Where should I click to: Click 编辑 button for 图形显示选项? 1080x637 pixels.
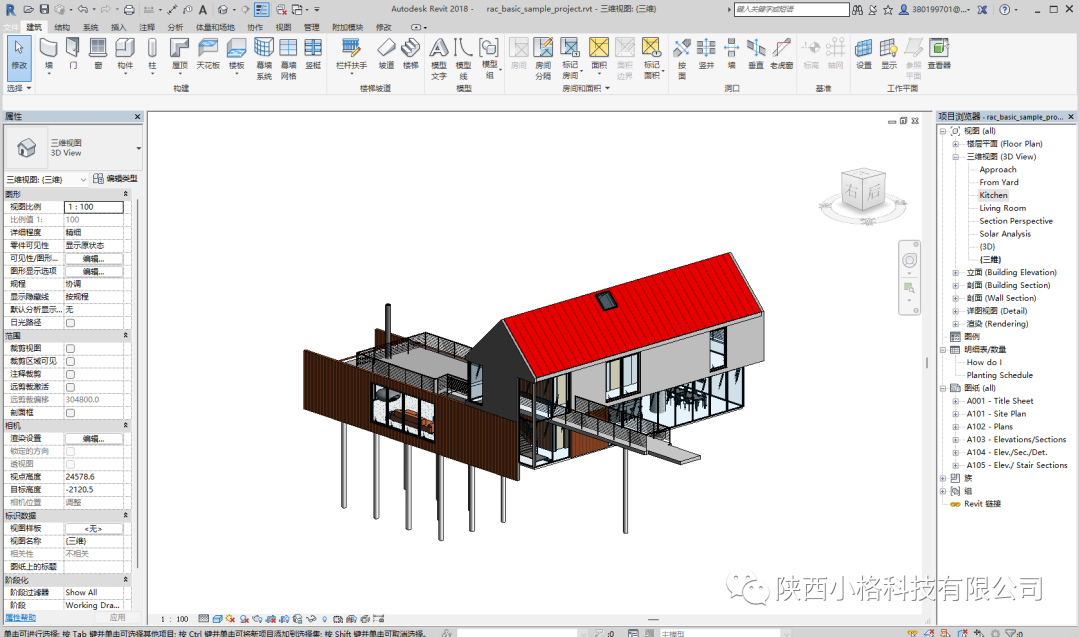pos(94,271)
